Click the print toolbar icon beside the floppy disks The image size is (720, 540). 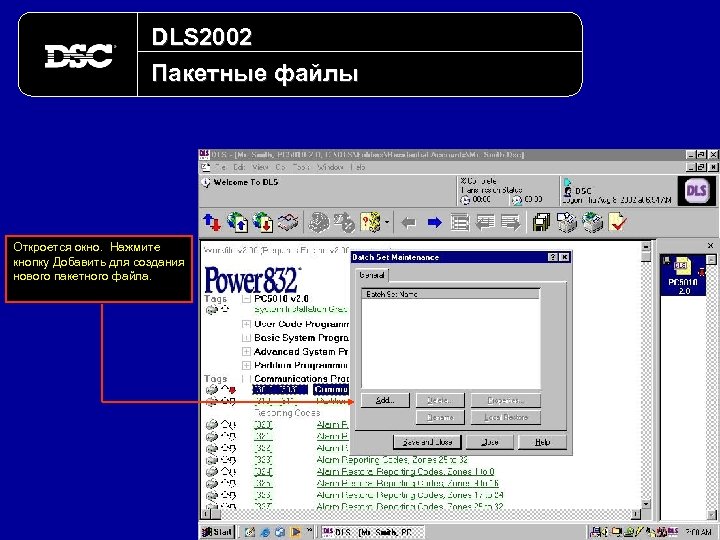coord(567,222)
